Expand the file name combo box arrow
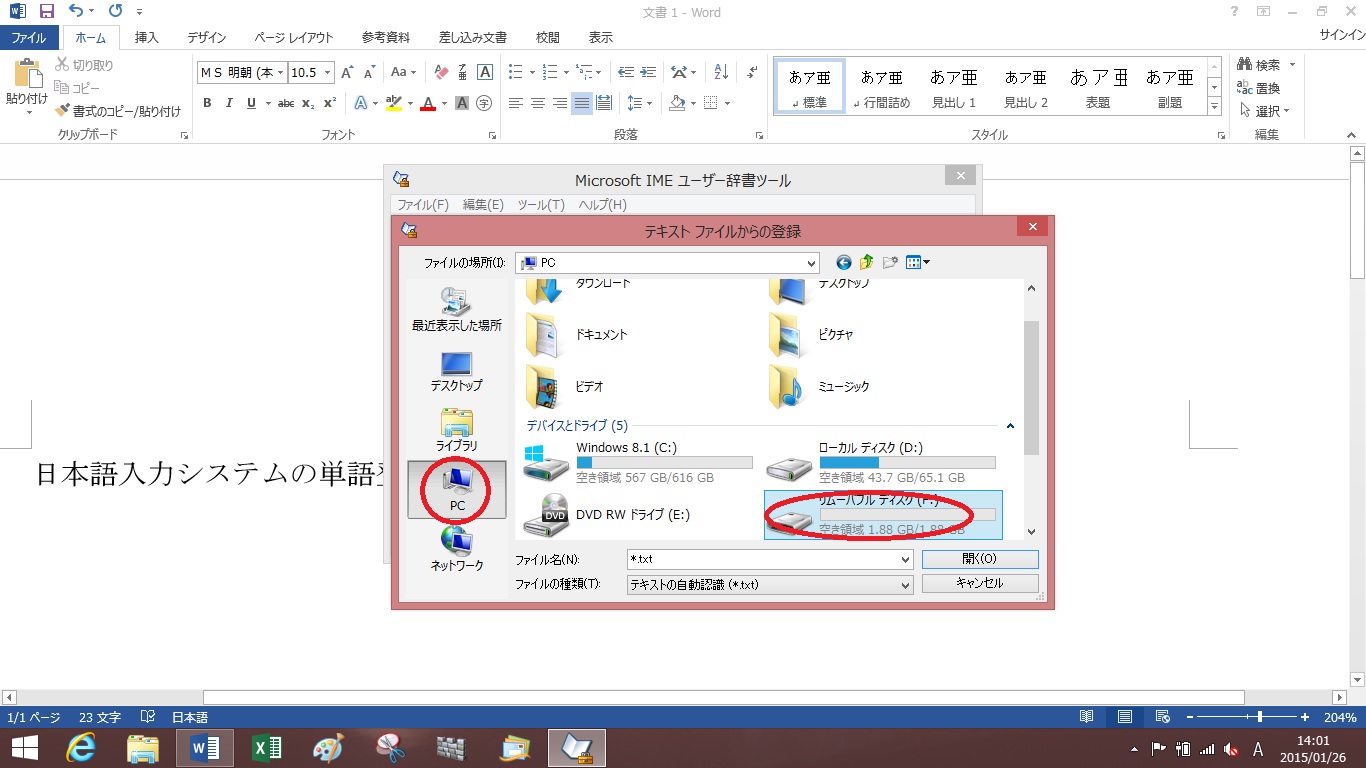The height and width of the screenshot is (768, 1366). tap(906, 560)
